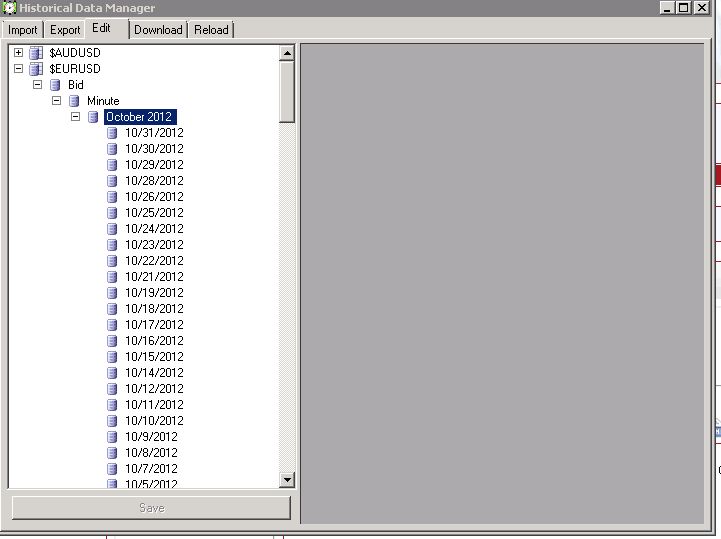Collapse the Bid node

[x=38, y=85]
